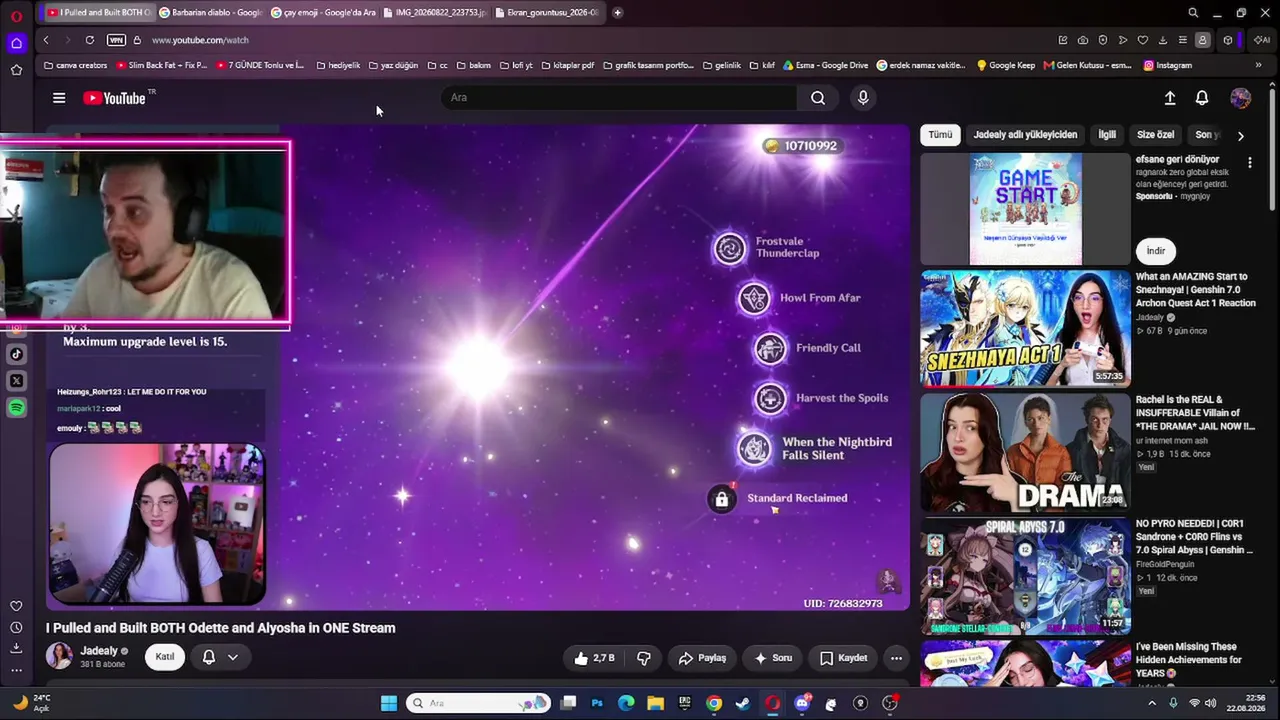Open the "hediyelik" bookmark folder

coord(338,65)
